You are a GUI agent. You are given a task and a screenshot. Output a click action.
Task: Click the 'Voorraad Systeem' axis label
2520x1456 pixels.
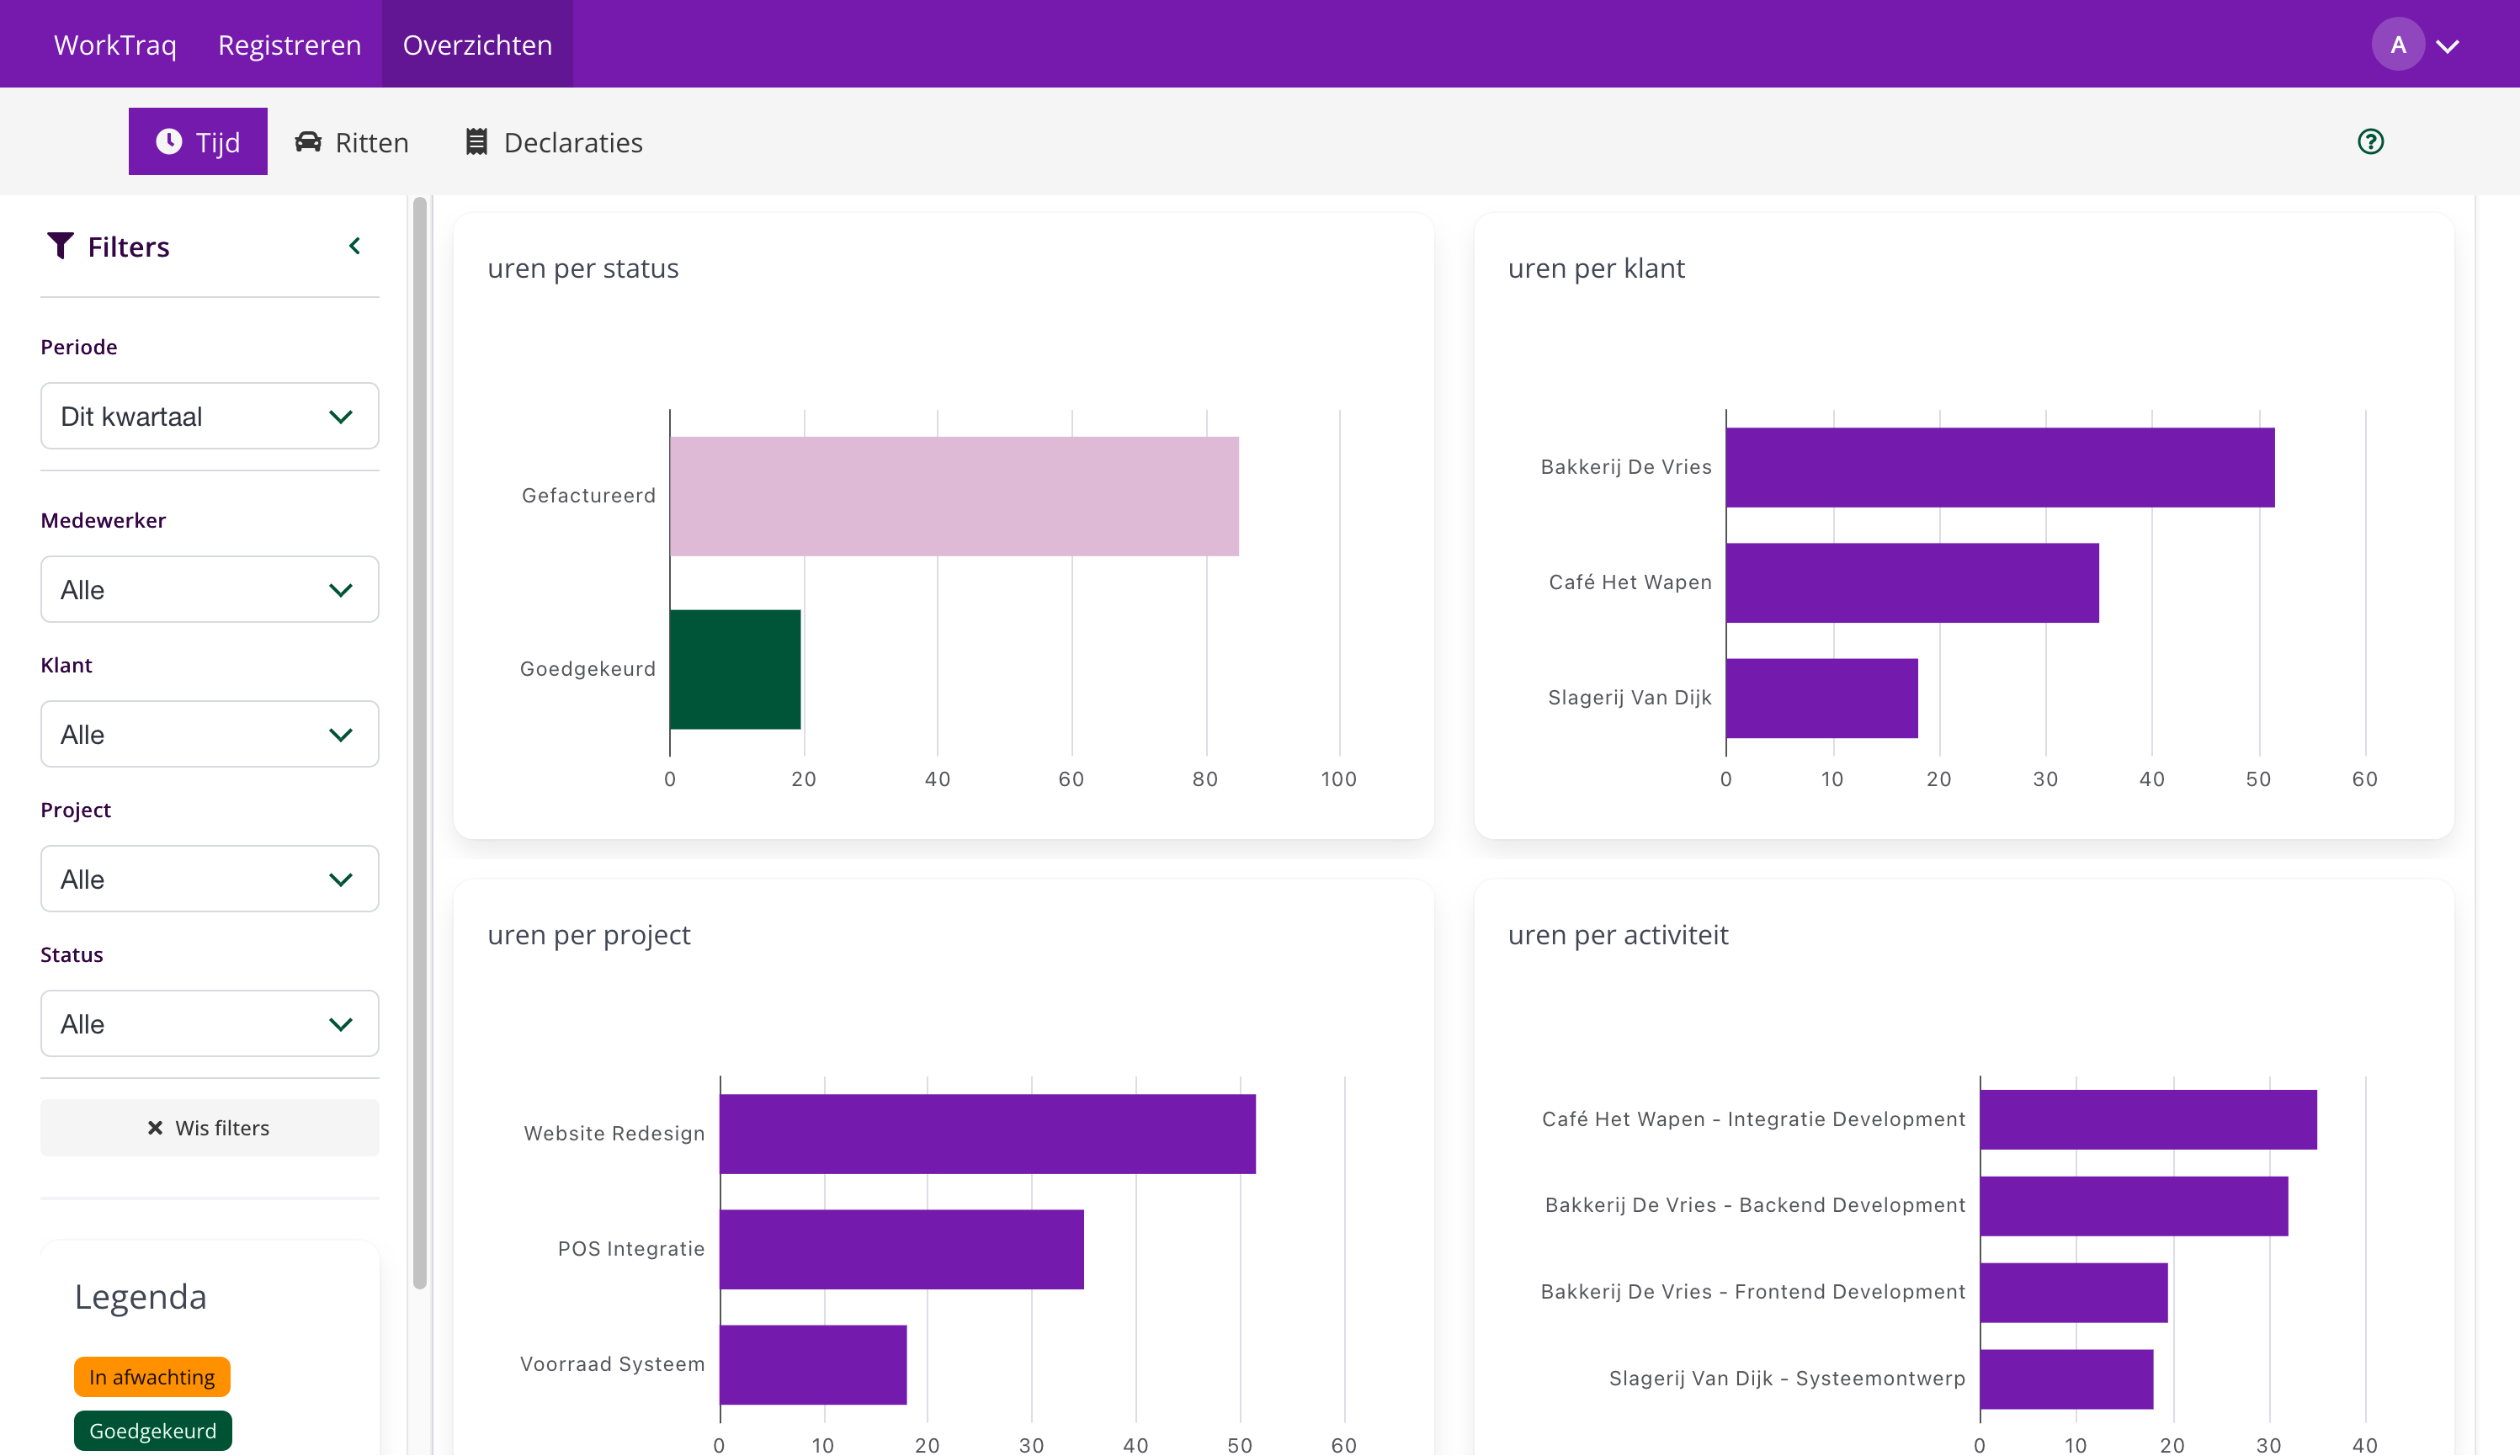(613, 1365)
